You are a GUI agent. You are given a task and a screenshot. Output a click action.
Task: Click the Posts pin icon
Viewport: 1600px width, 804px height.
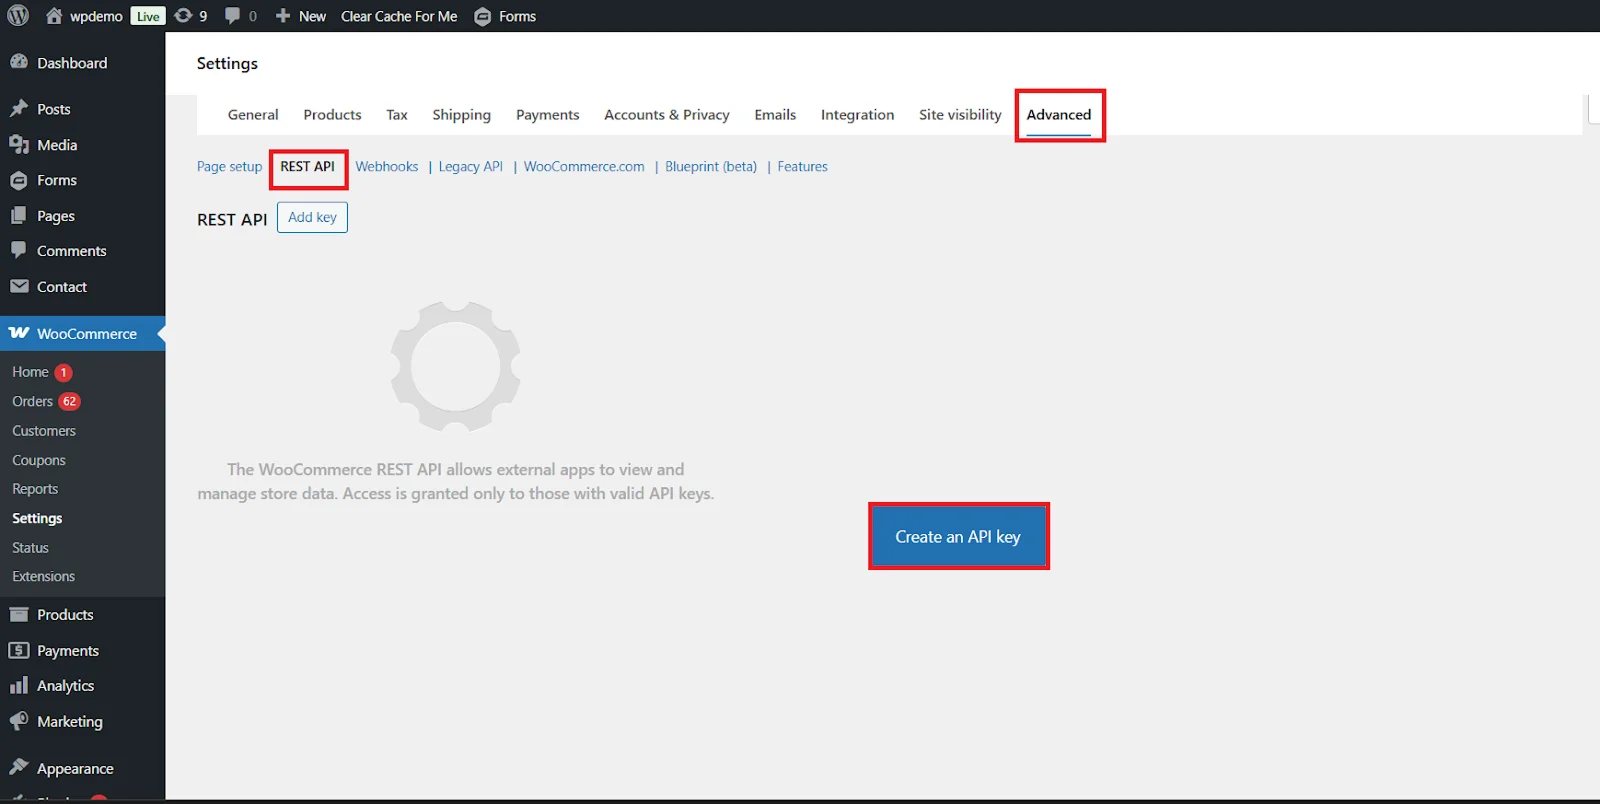(19, 108)
